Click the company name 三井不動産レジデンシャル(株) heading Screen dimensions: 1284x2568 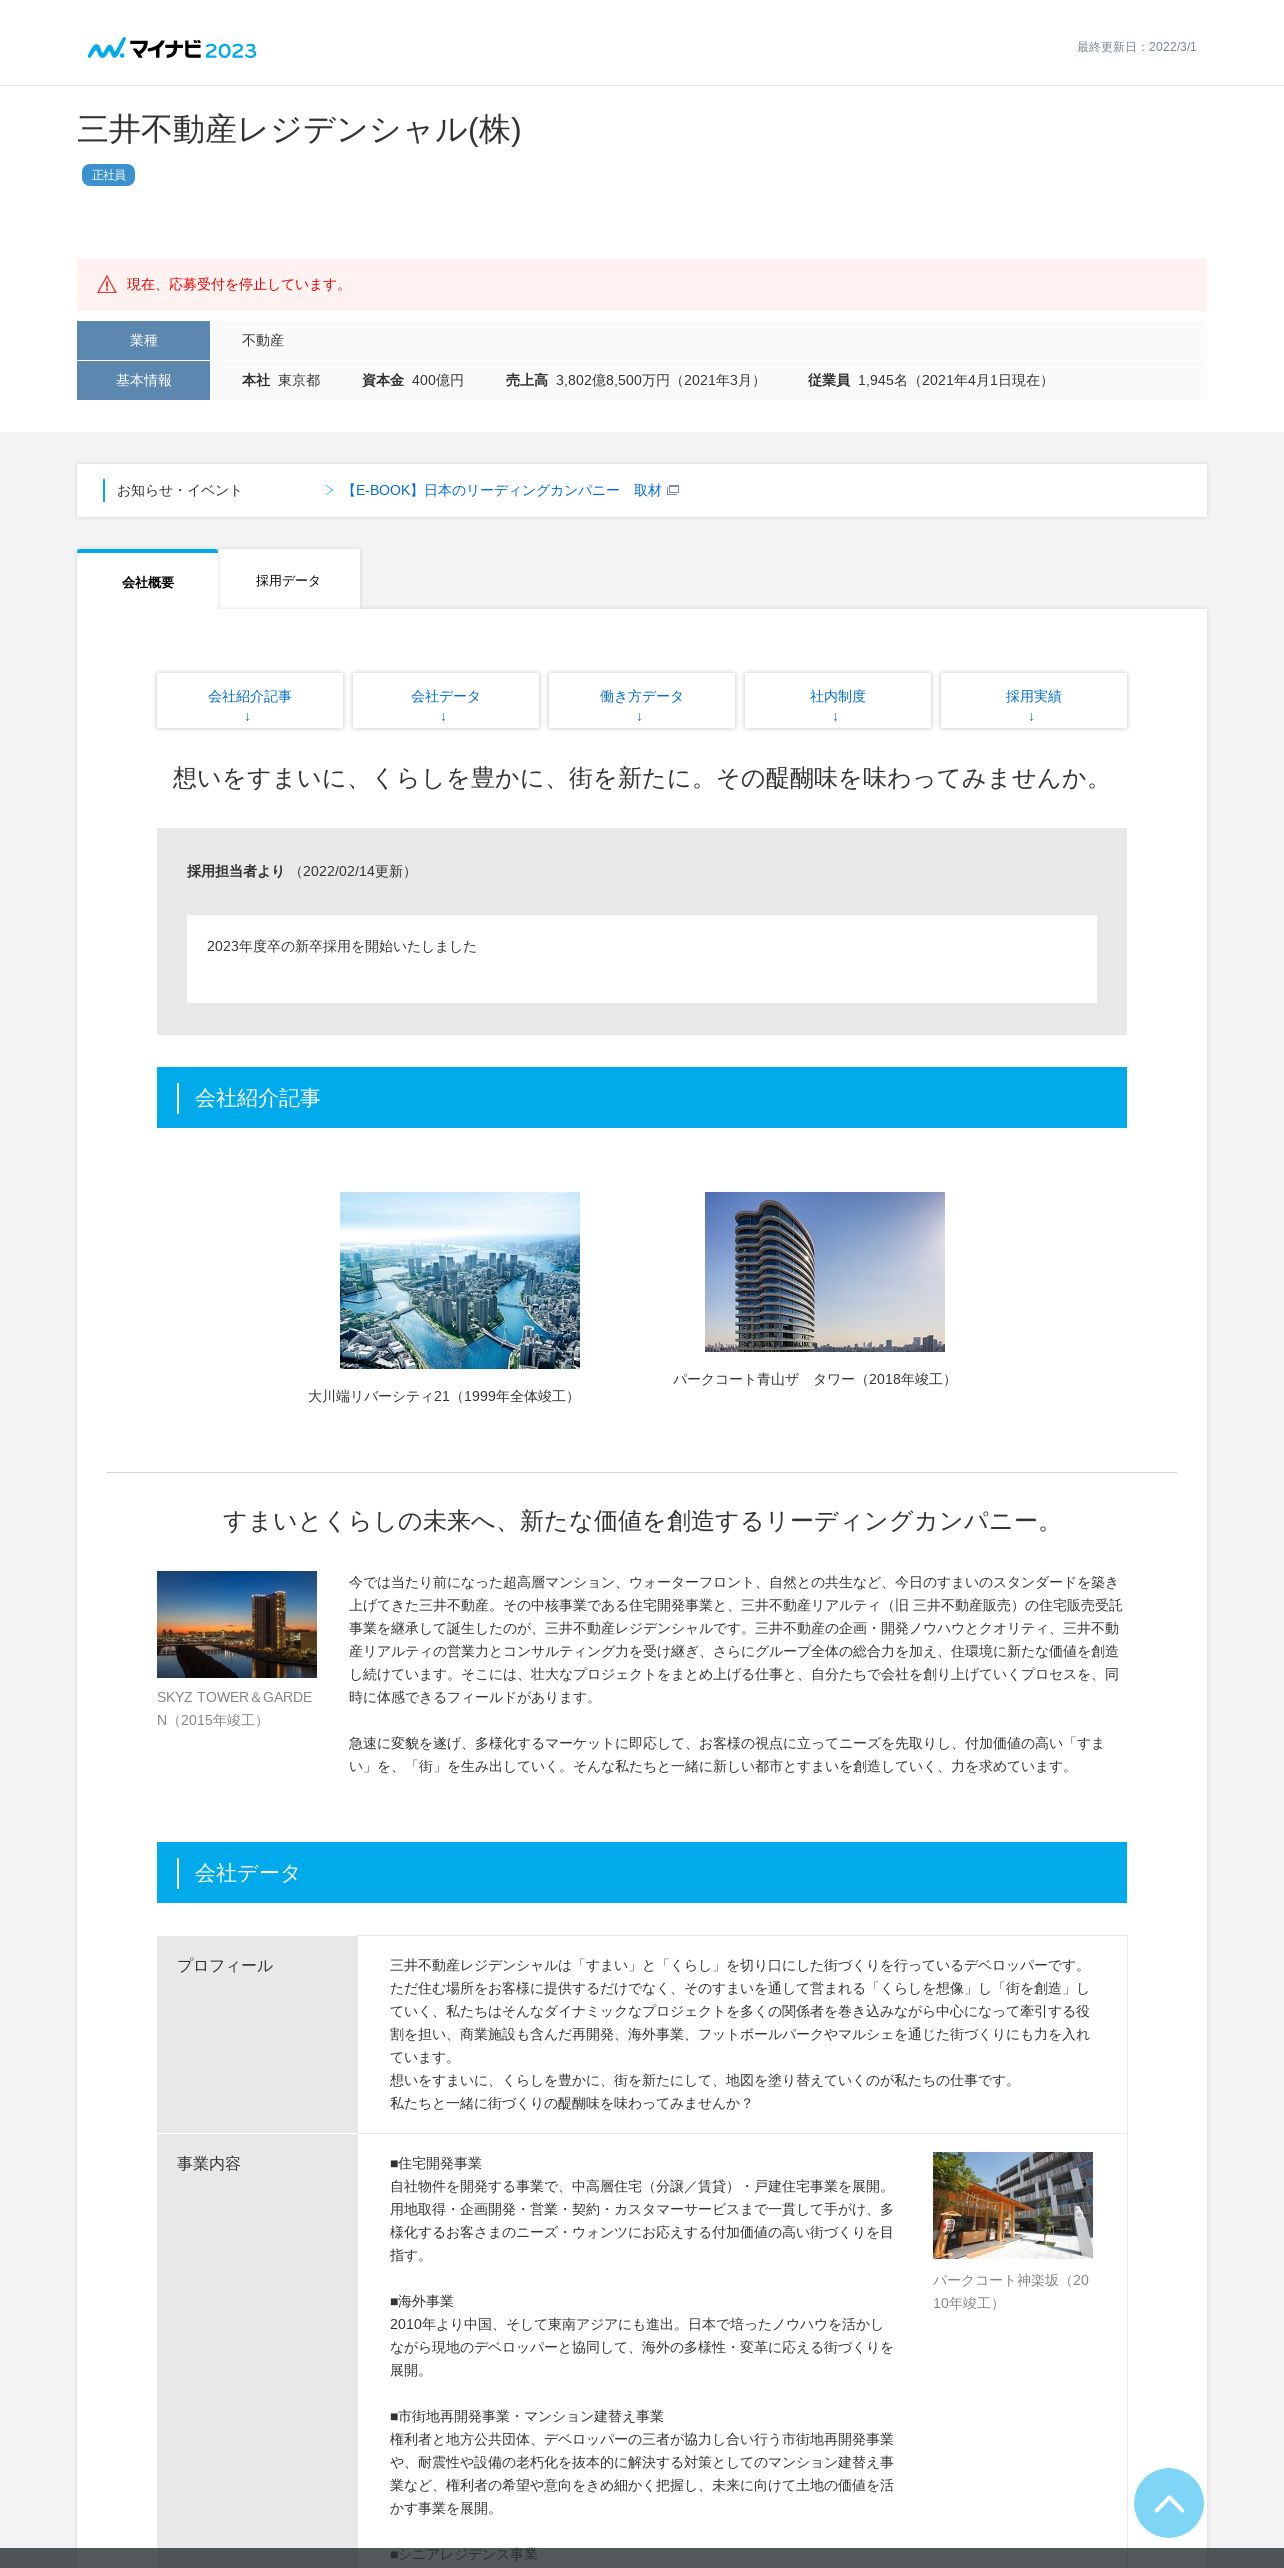pyautogui.click(x=299, y=130)
